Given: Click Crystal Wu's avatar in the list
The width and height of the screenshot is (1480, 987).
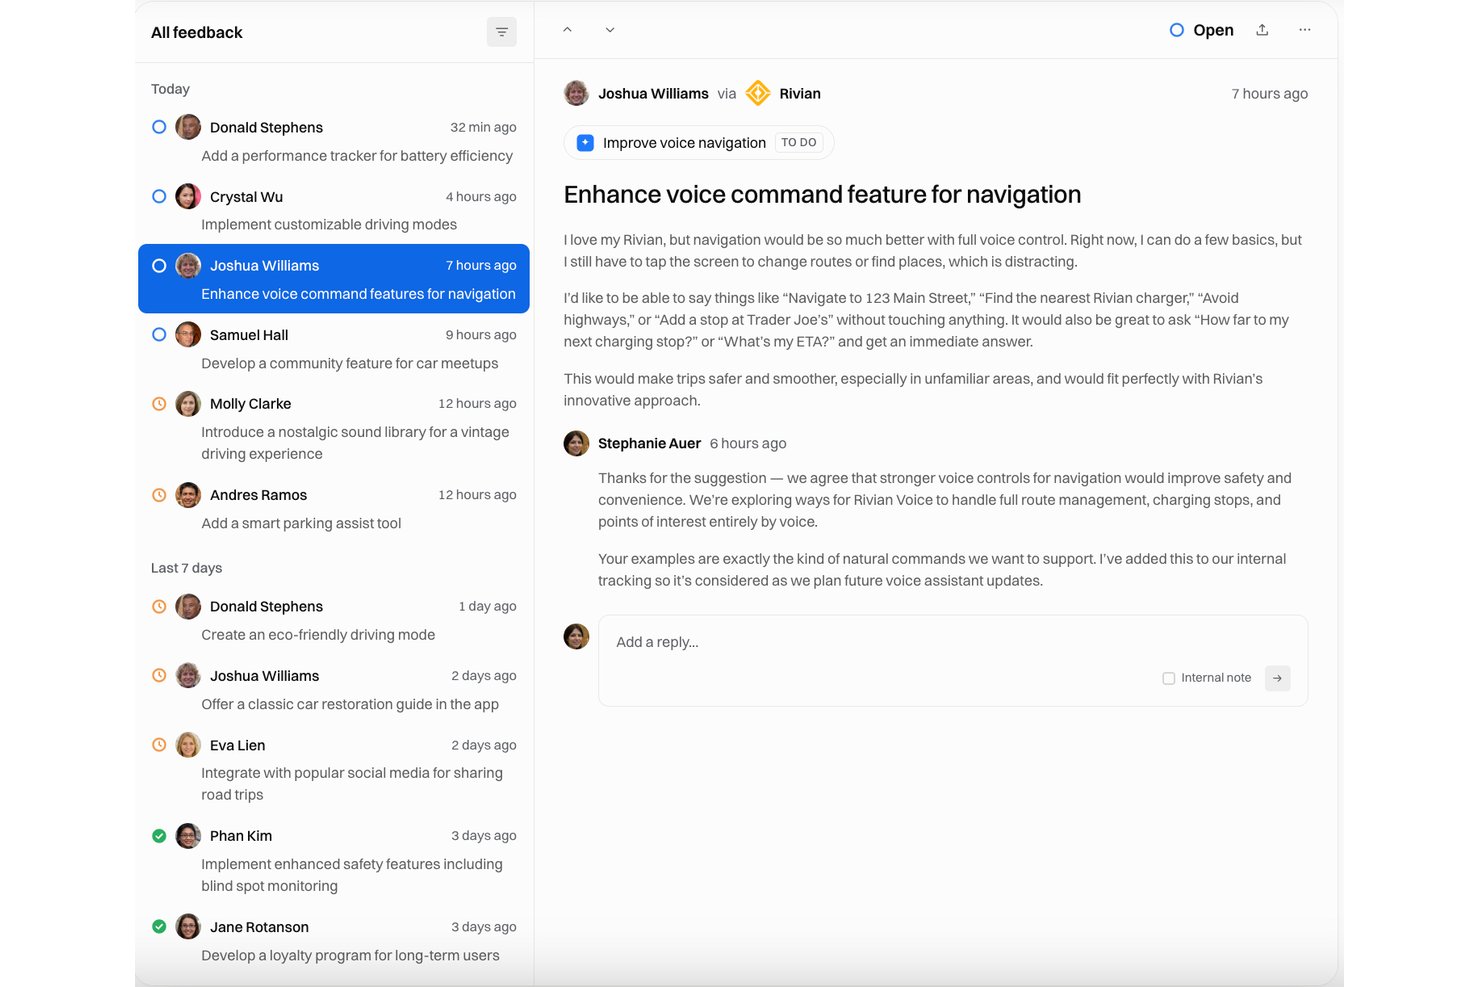Looking at the screenshot, I should 188,196.
